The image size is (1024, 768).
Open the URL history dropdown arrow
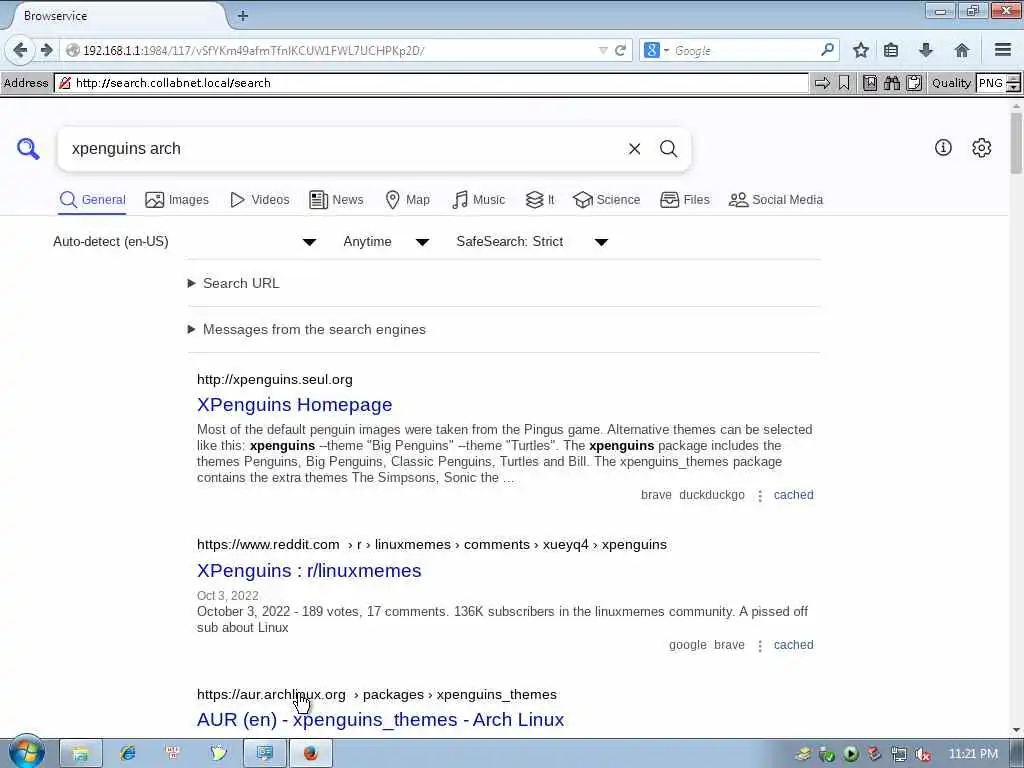point(603,50)
